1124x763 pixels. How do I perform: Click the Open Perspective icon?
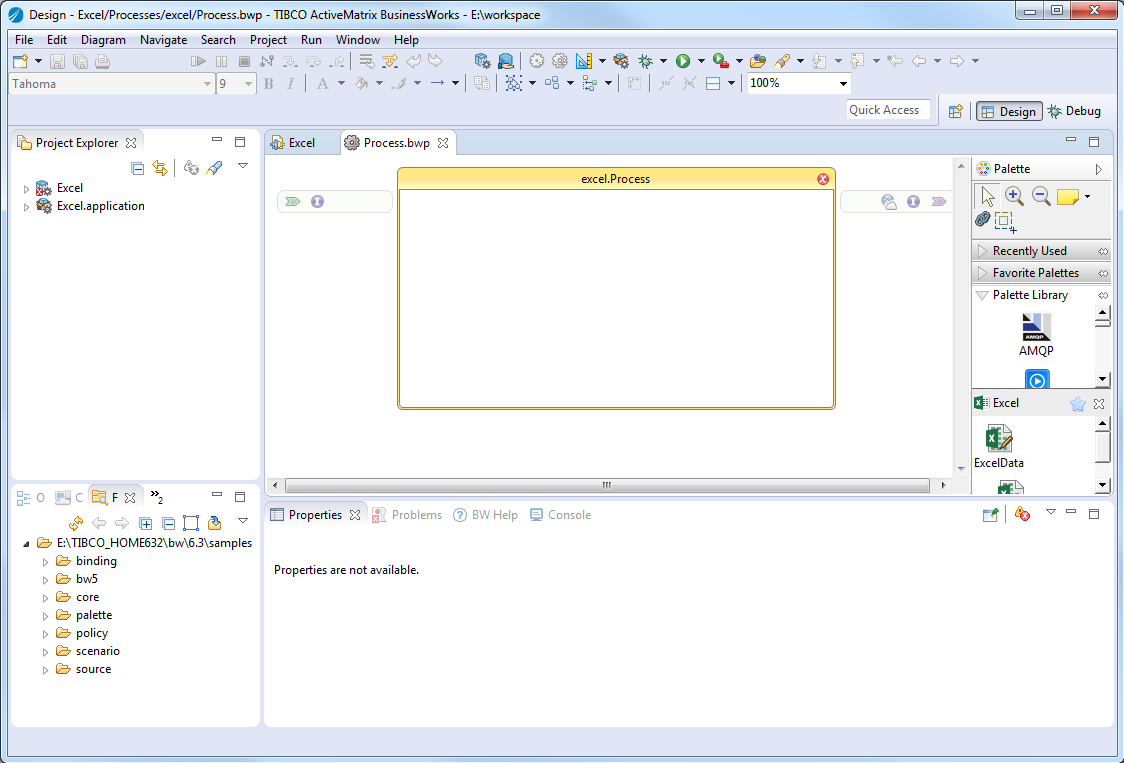(x=955, y=111)
